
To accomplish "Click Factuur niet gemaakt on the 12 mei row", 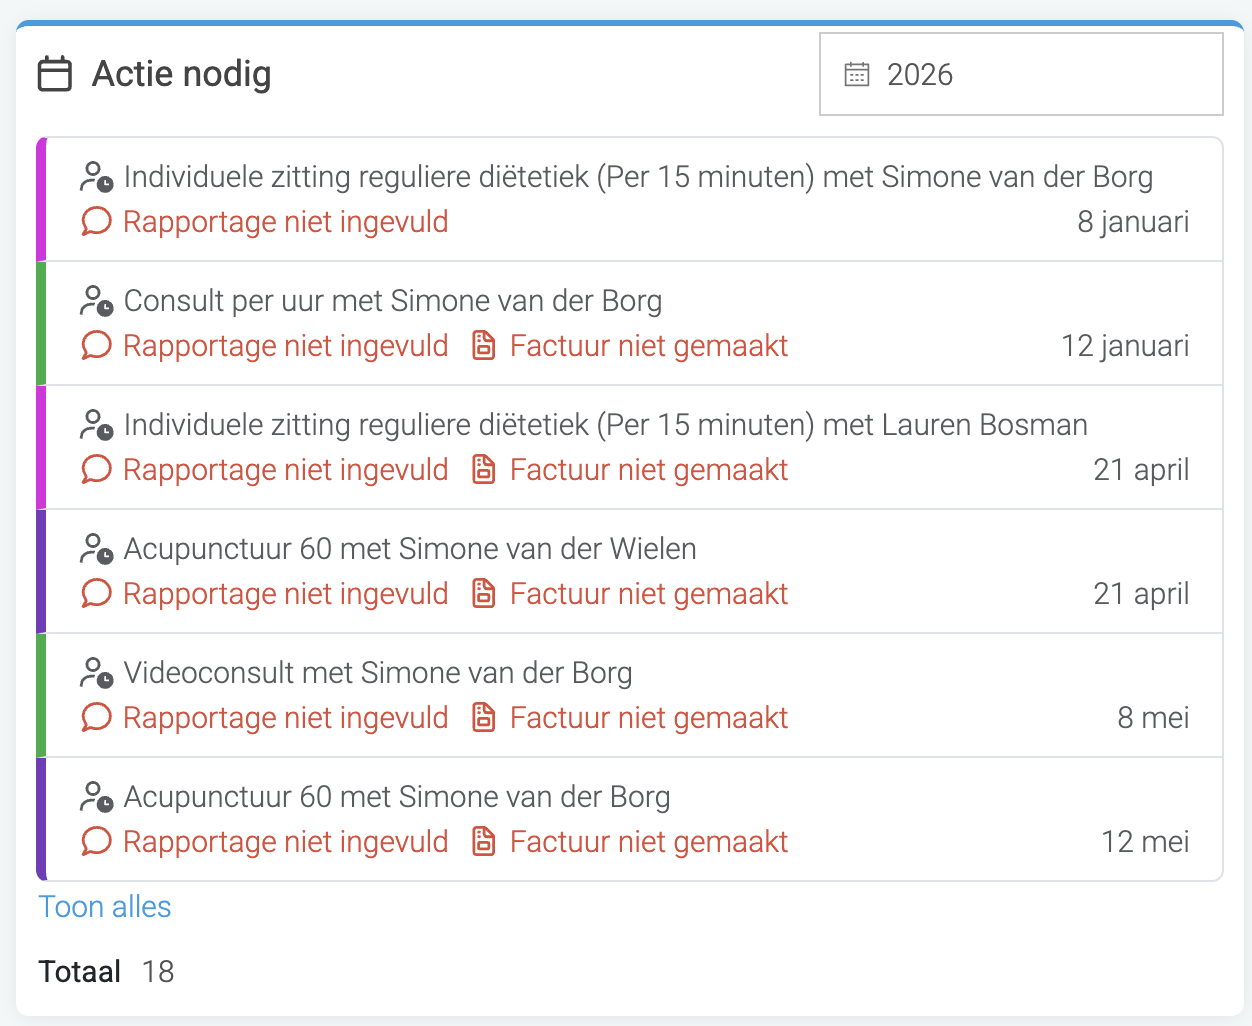I will click(x=649, y=842).
